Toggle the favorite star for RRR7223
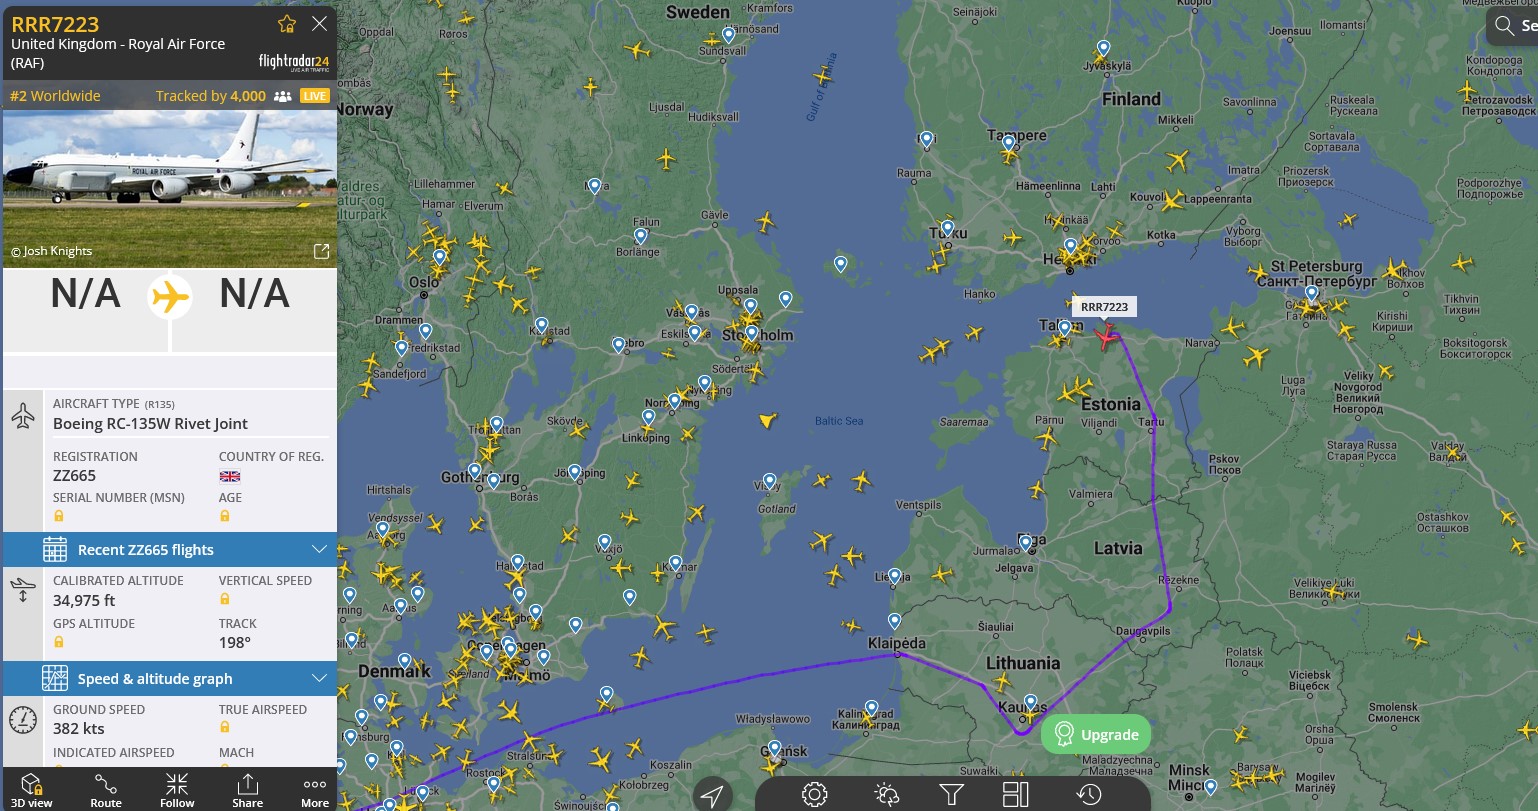 pos(287,24)
